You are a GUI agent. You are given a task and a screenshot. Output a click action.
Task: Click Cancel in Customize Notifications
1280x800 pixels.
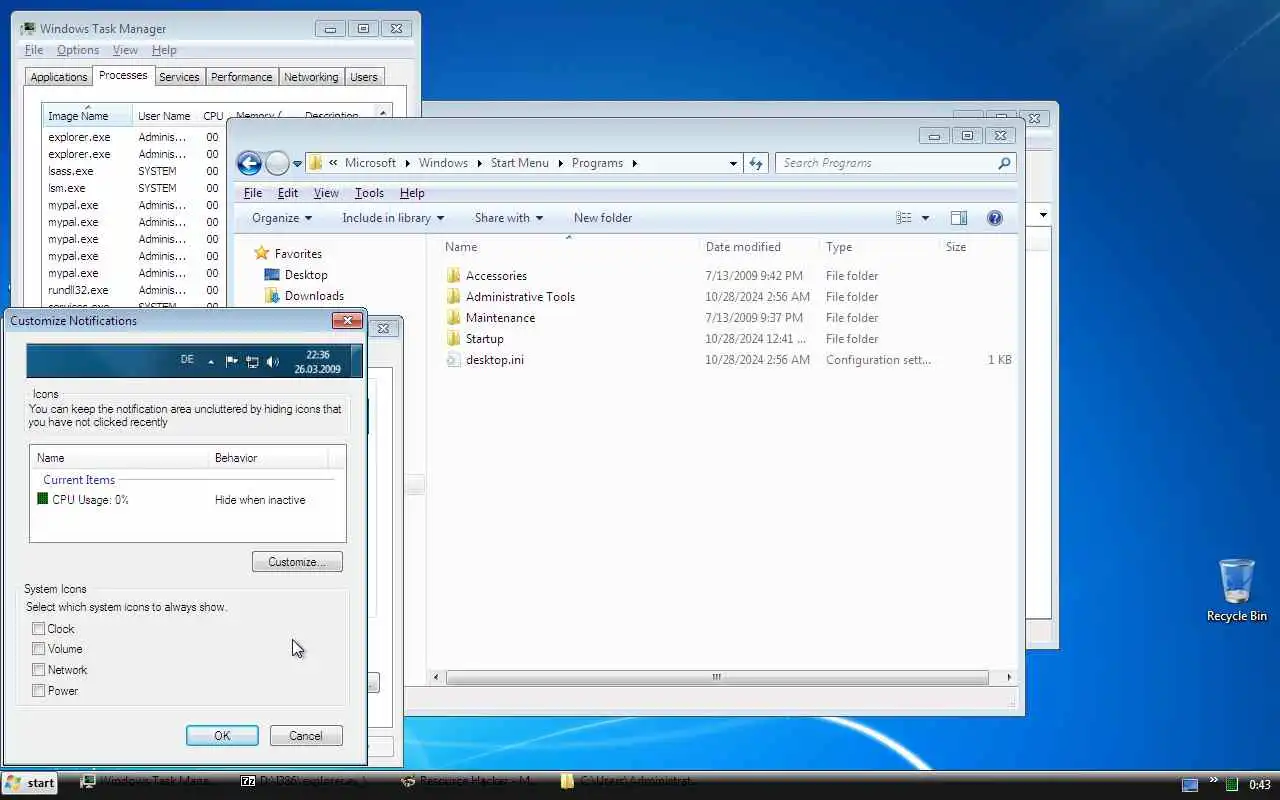[306, 735]
